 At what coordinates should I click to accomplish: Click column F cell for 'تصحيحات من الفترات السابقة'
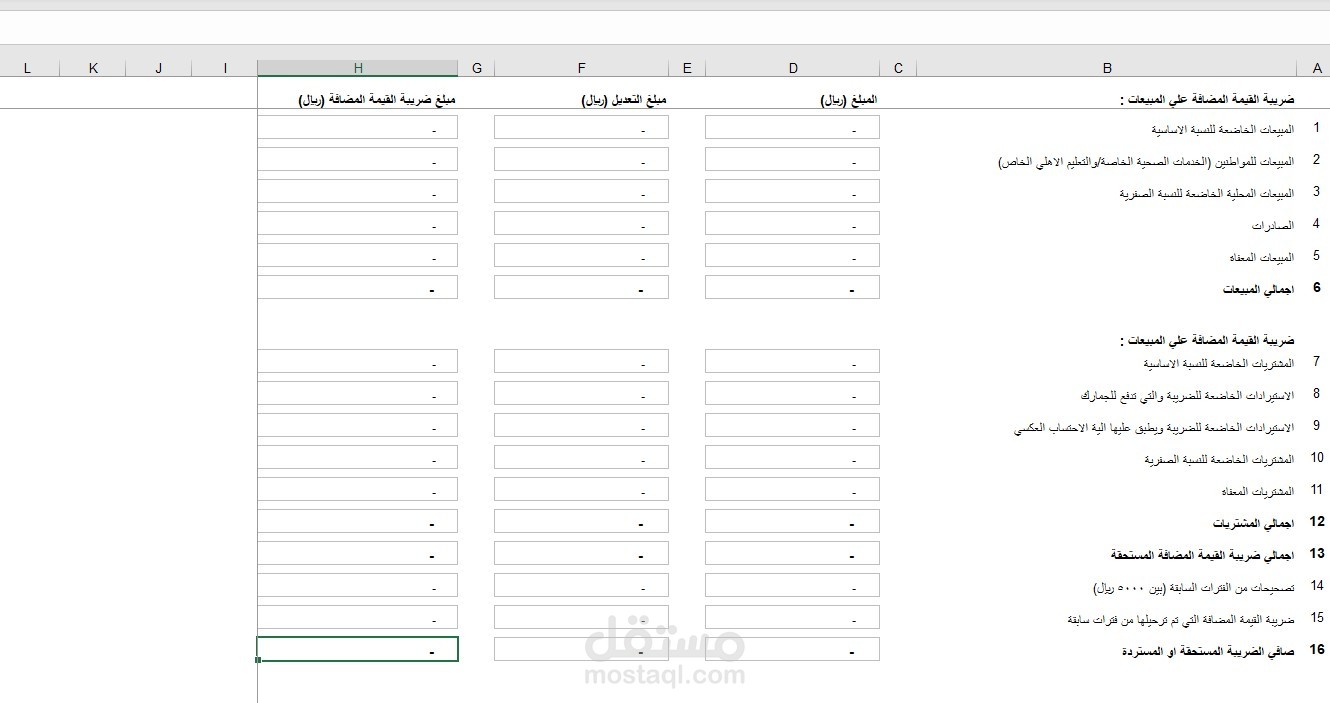[581, 585]
